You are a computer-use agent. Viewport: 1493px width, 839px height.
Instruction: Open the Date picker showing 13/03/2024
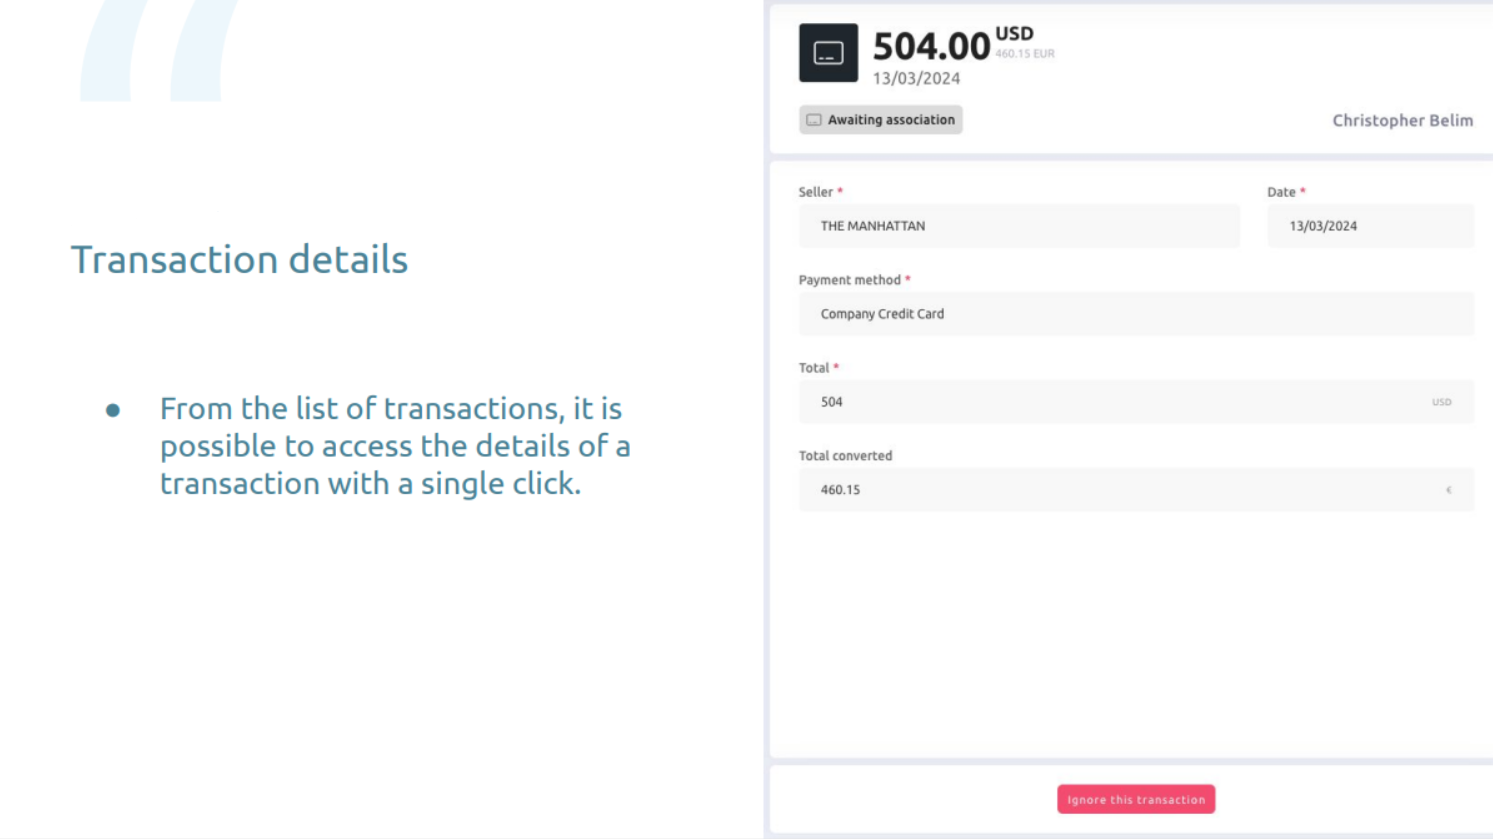point(1370,226)
